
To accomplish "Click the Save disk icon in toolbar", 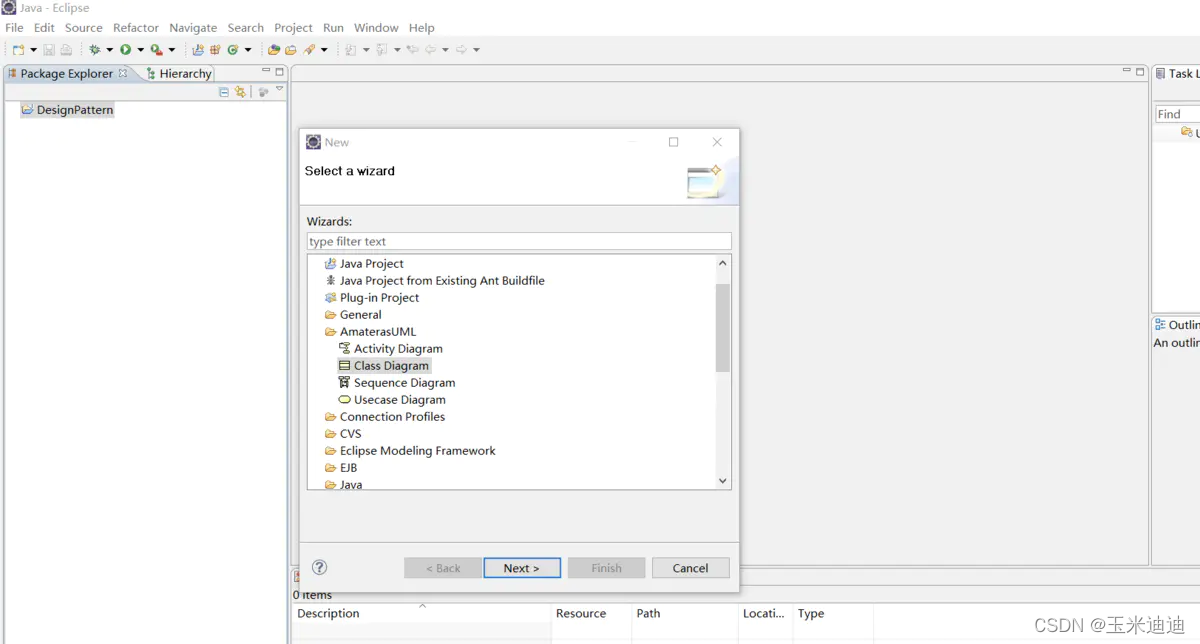I will pos(48,49).
